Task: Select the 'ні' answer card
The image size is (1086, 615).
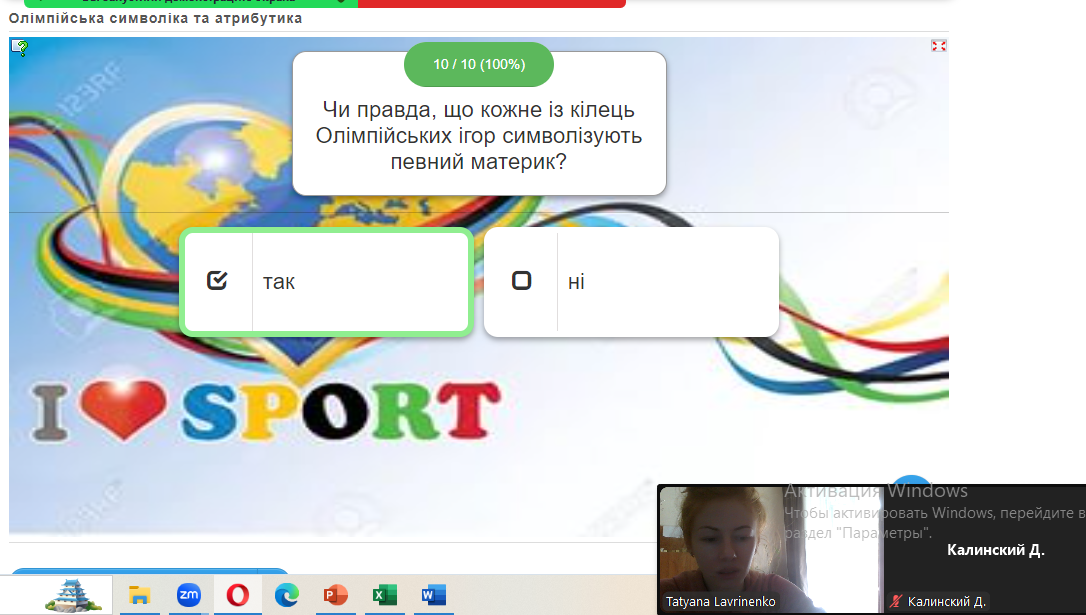Action: pyautogui.click(x=631, y=282)
